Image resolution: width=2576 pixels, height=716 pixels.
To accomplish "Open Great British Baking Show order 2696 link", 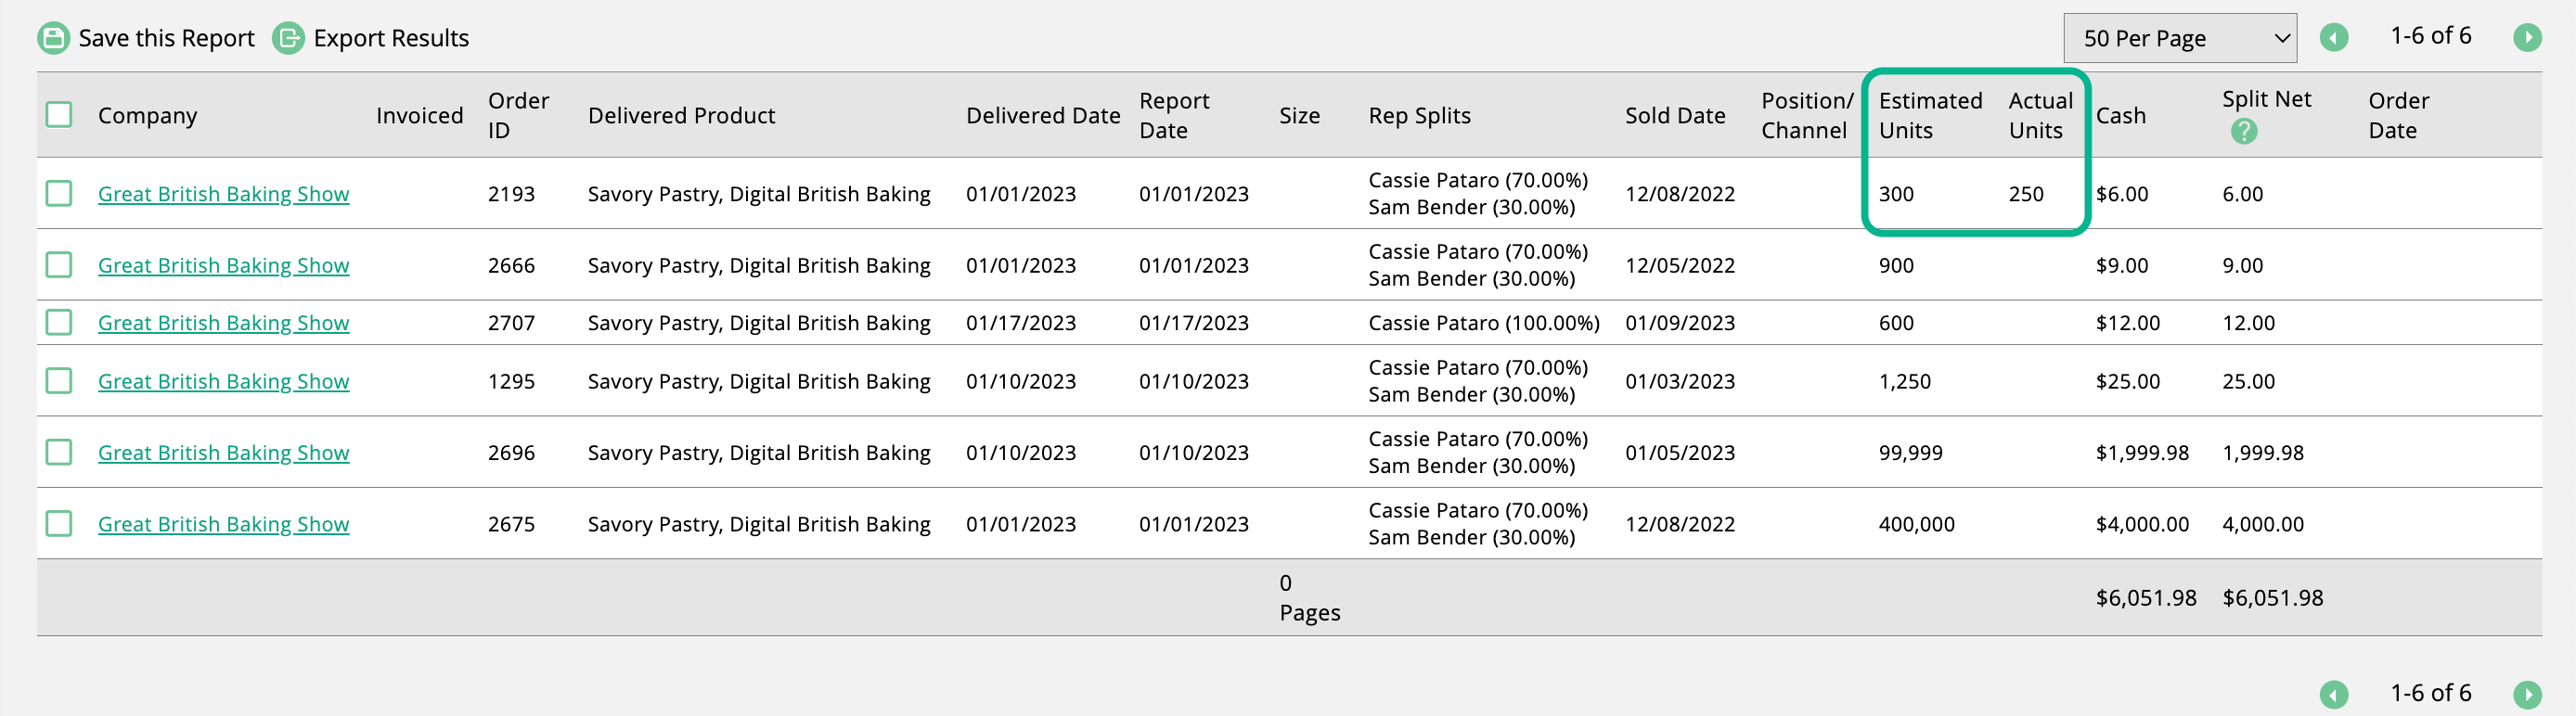I will (x=223, y=452).
